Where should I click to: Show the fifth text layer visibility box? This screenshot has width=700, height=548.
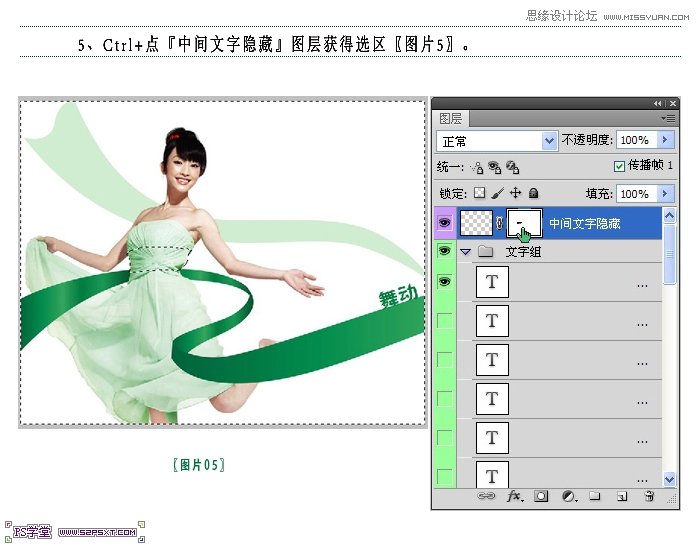(x=445, y=437)
